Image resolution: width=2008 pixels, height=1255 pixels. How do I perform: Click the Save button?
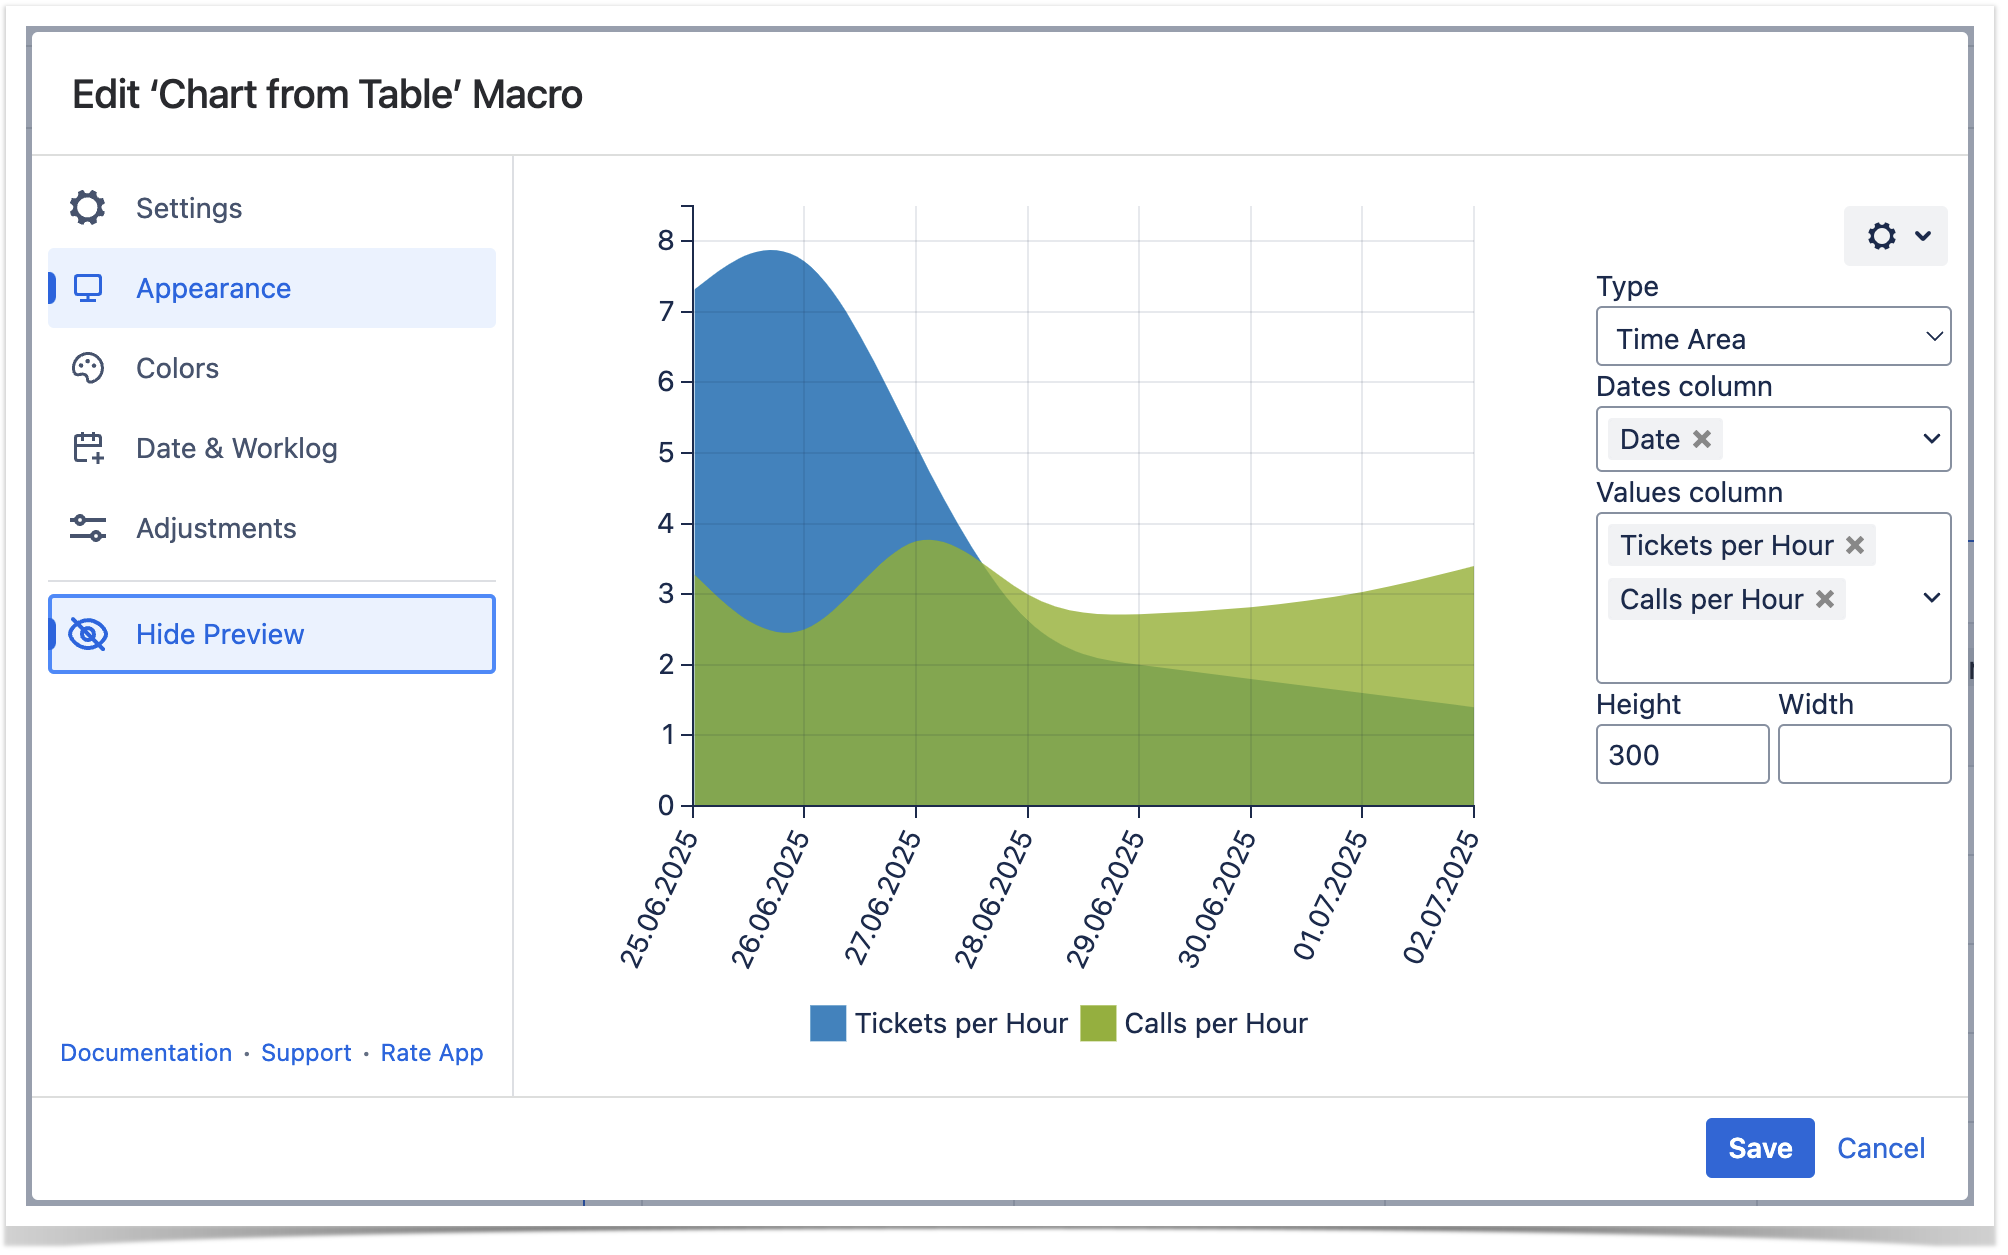point(1759,1148)
